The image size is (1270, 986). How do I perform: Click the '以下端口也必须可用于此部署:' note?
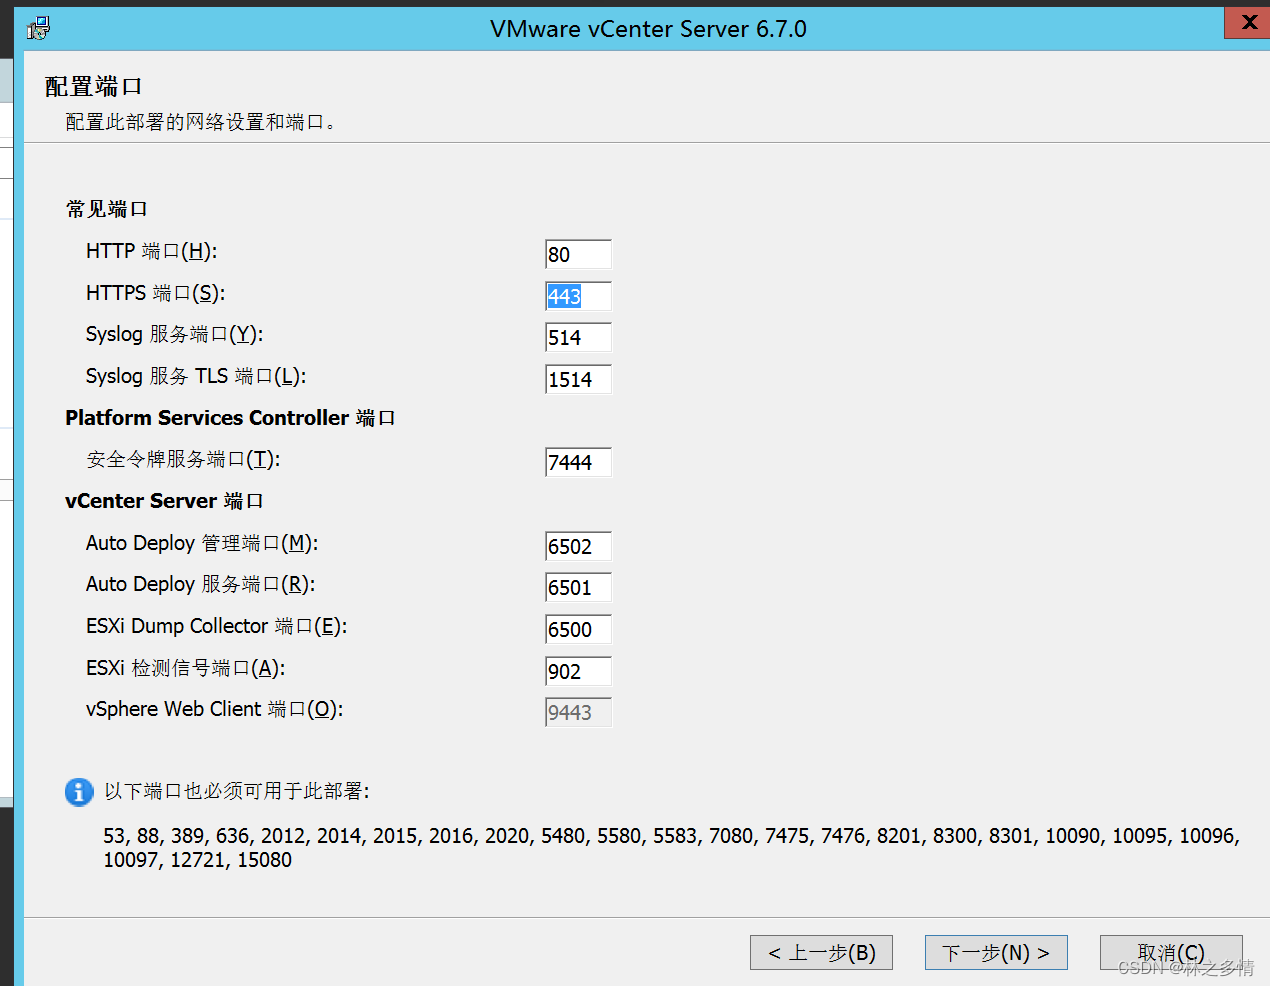coord(237,791)
